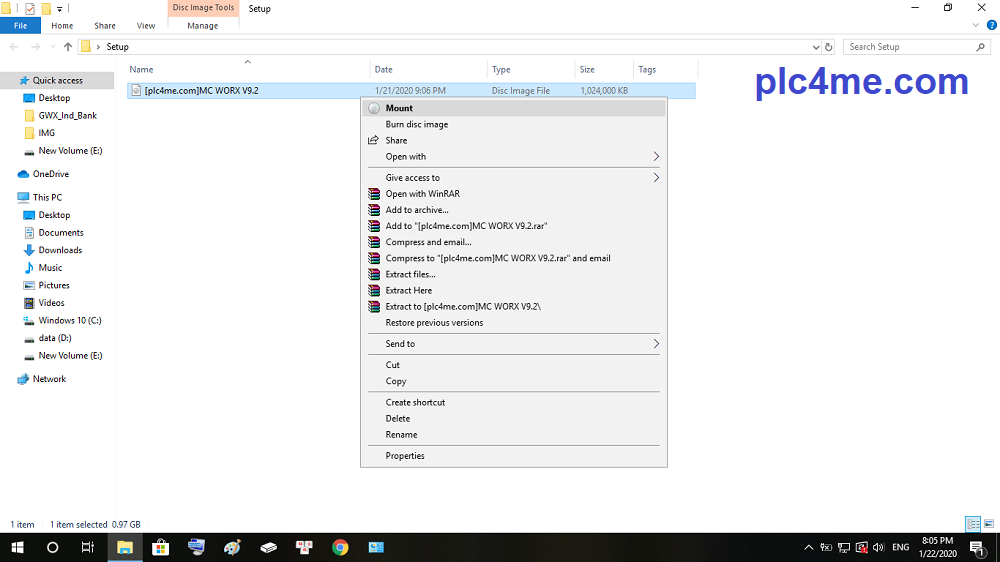This screenshot has width=1000, height=562.
Task: Click Delete in the context menu
Action: click(x=513, y=418)
